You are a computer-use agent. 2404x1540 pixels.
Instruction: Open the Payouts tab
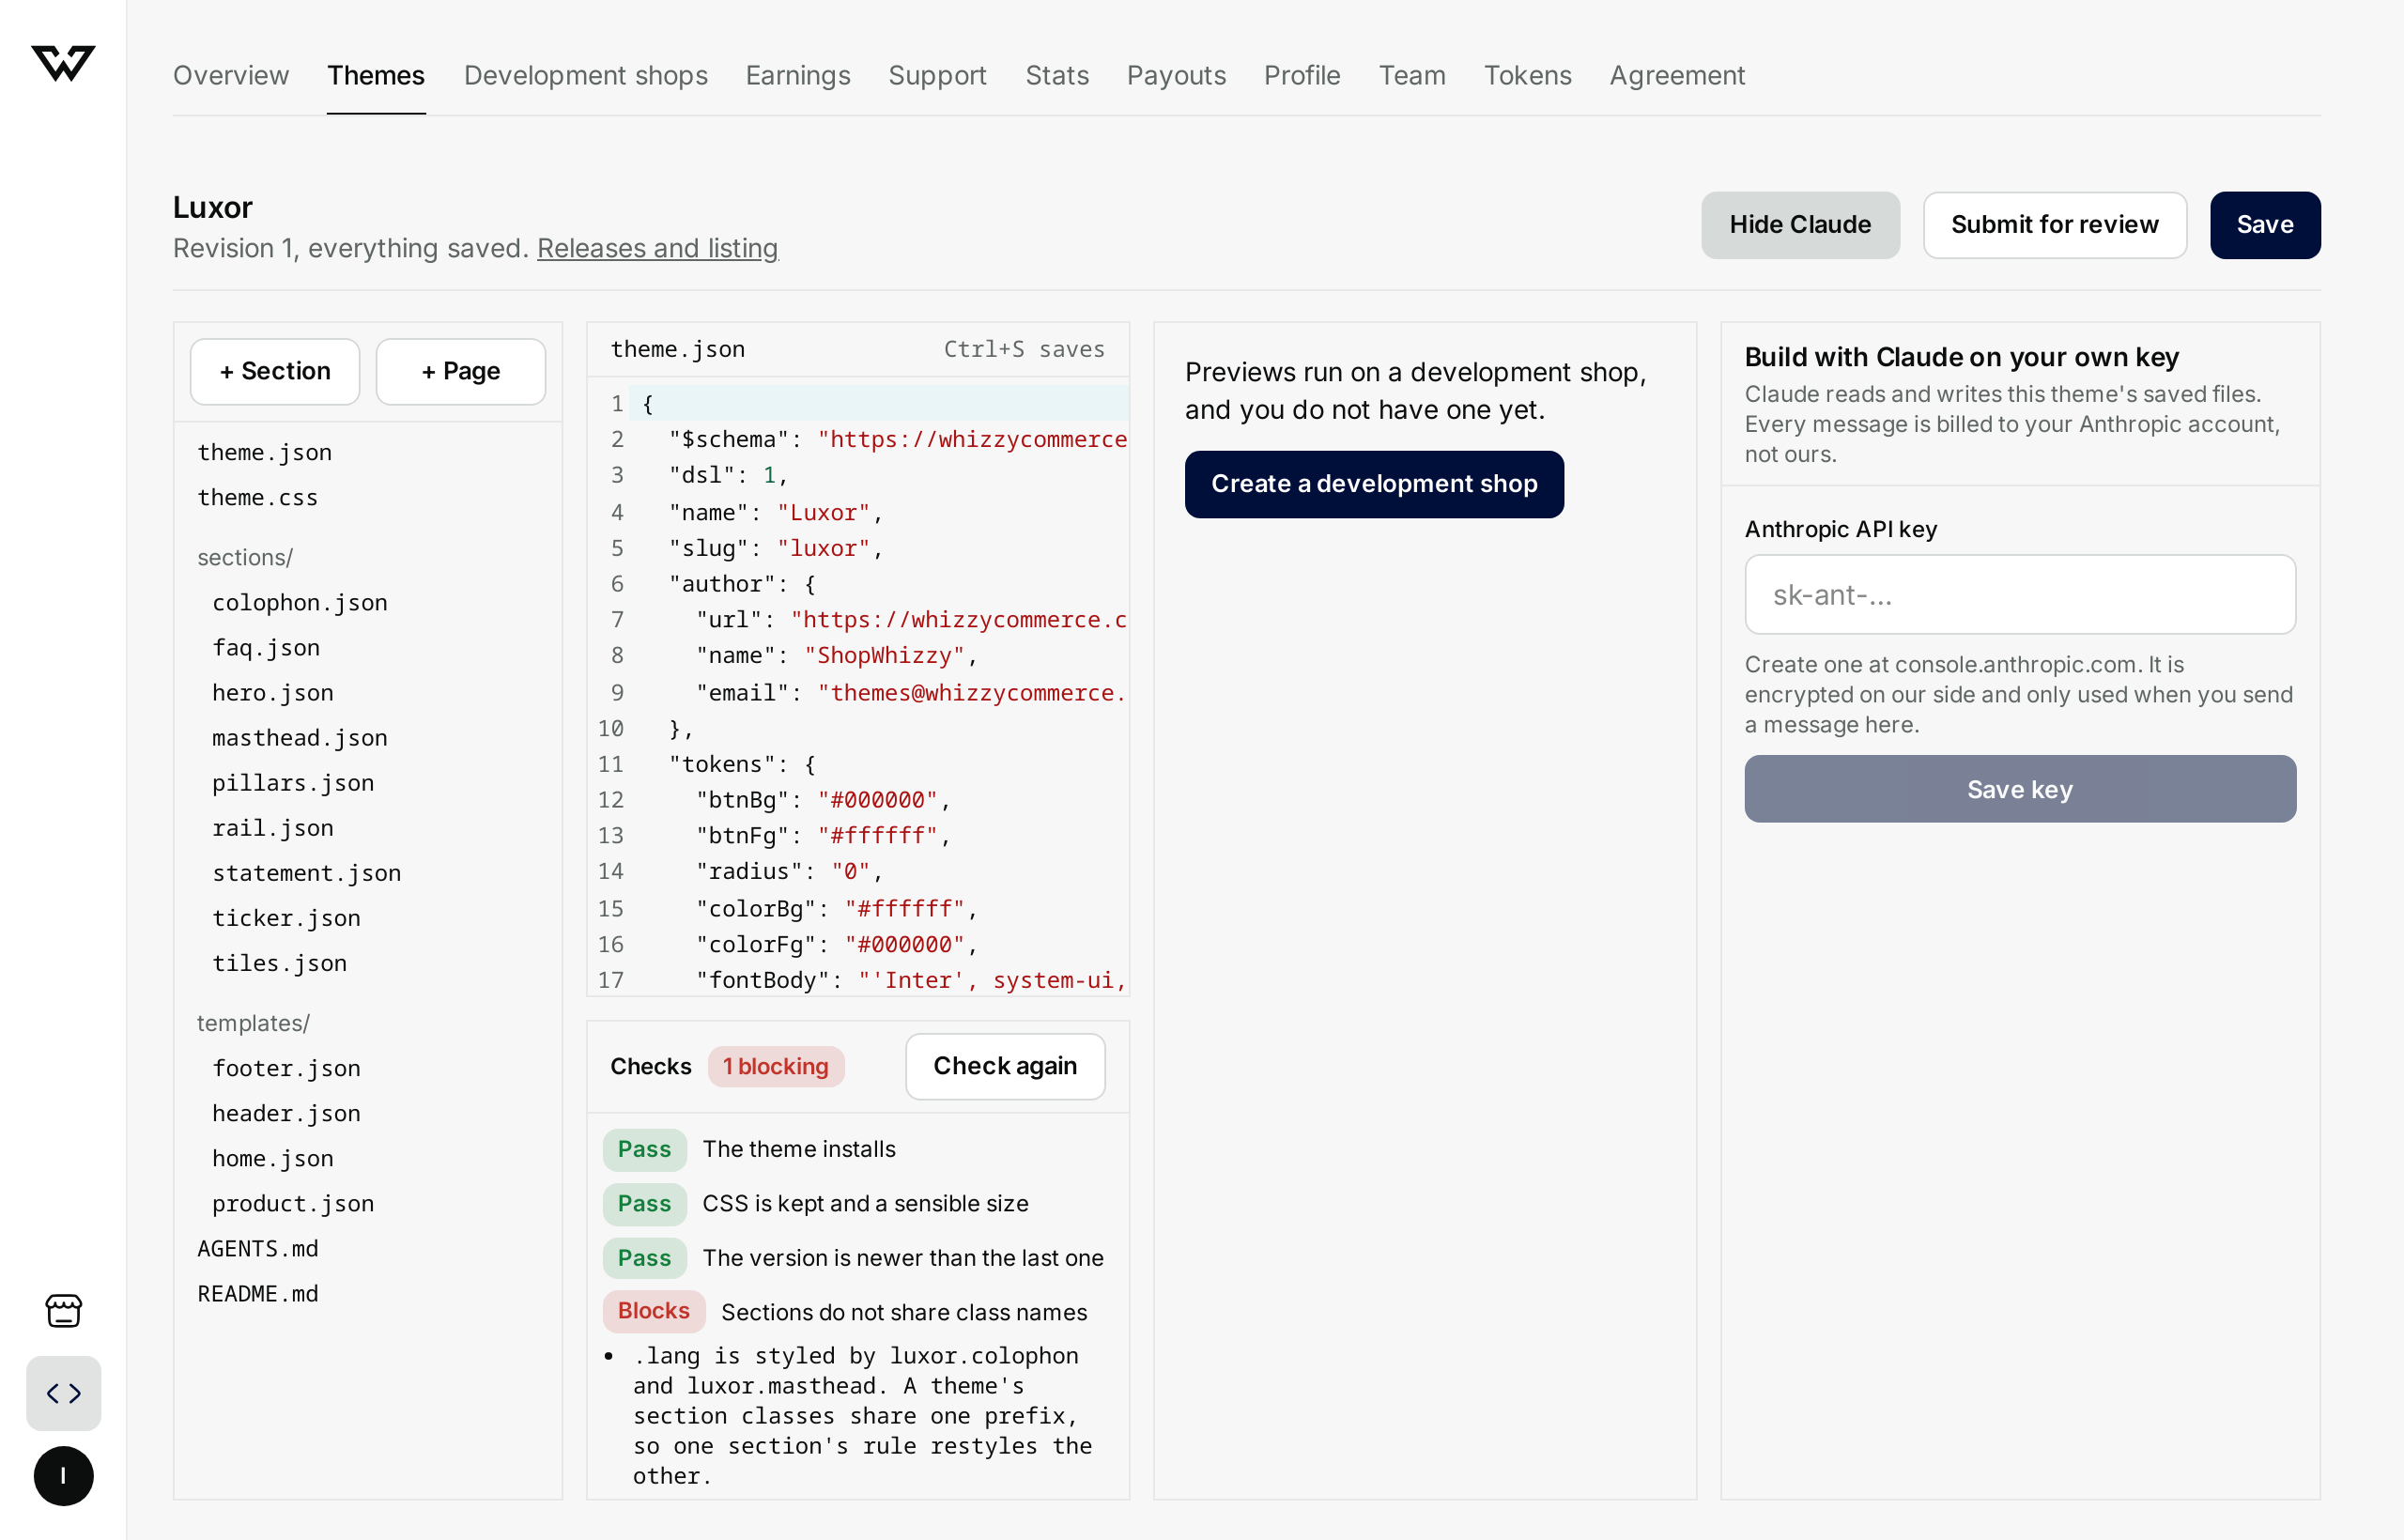point(1176,75)
